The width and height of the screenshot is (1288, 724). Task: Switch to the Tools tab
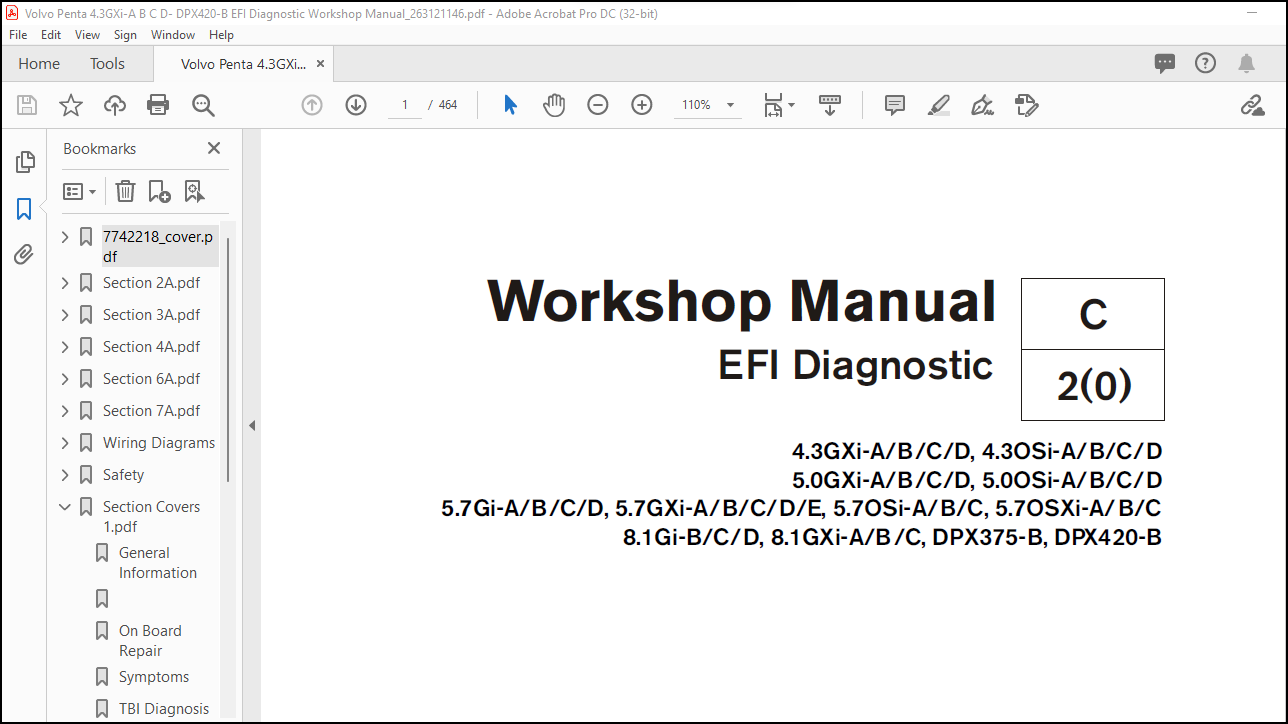[107, 63]
